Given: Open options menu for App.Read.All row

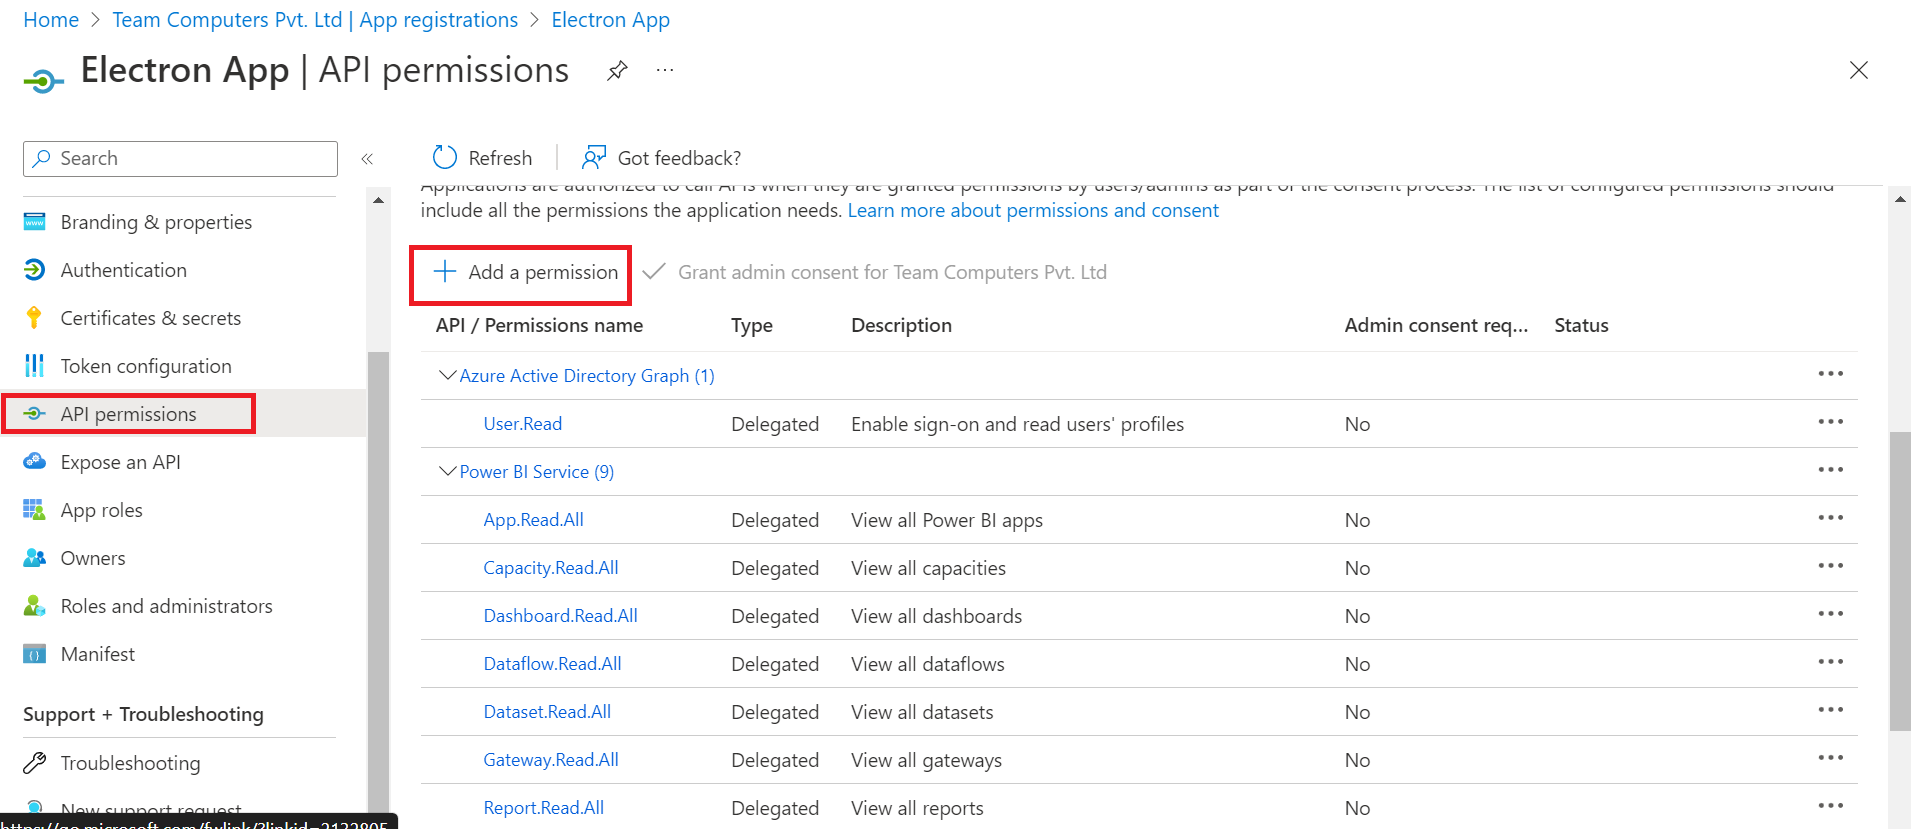Looking at the screenshot, I should (1830, 518).
